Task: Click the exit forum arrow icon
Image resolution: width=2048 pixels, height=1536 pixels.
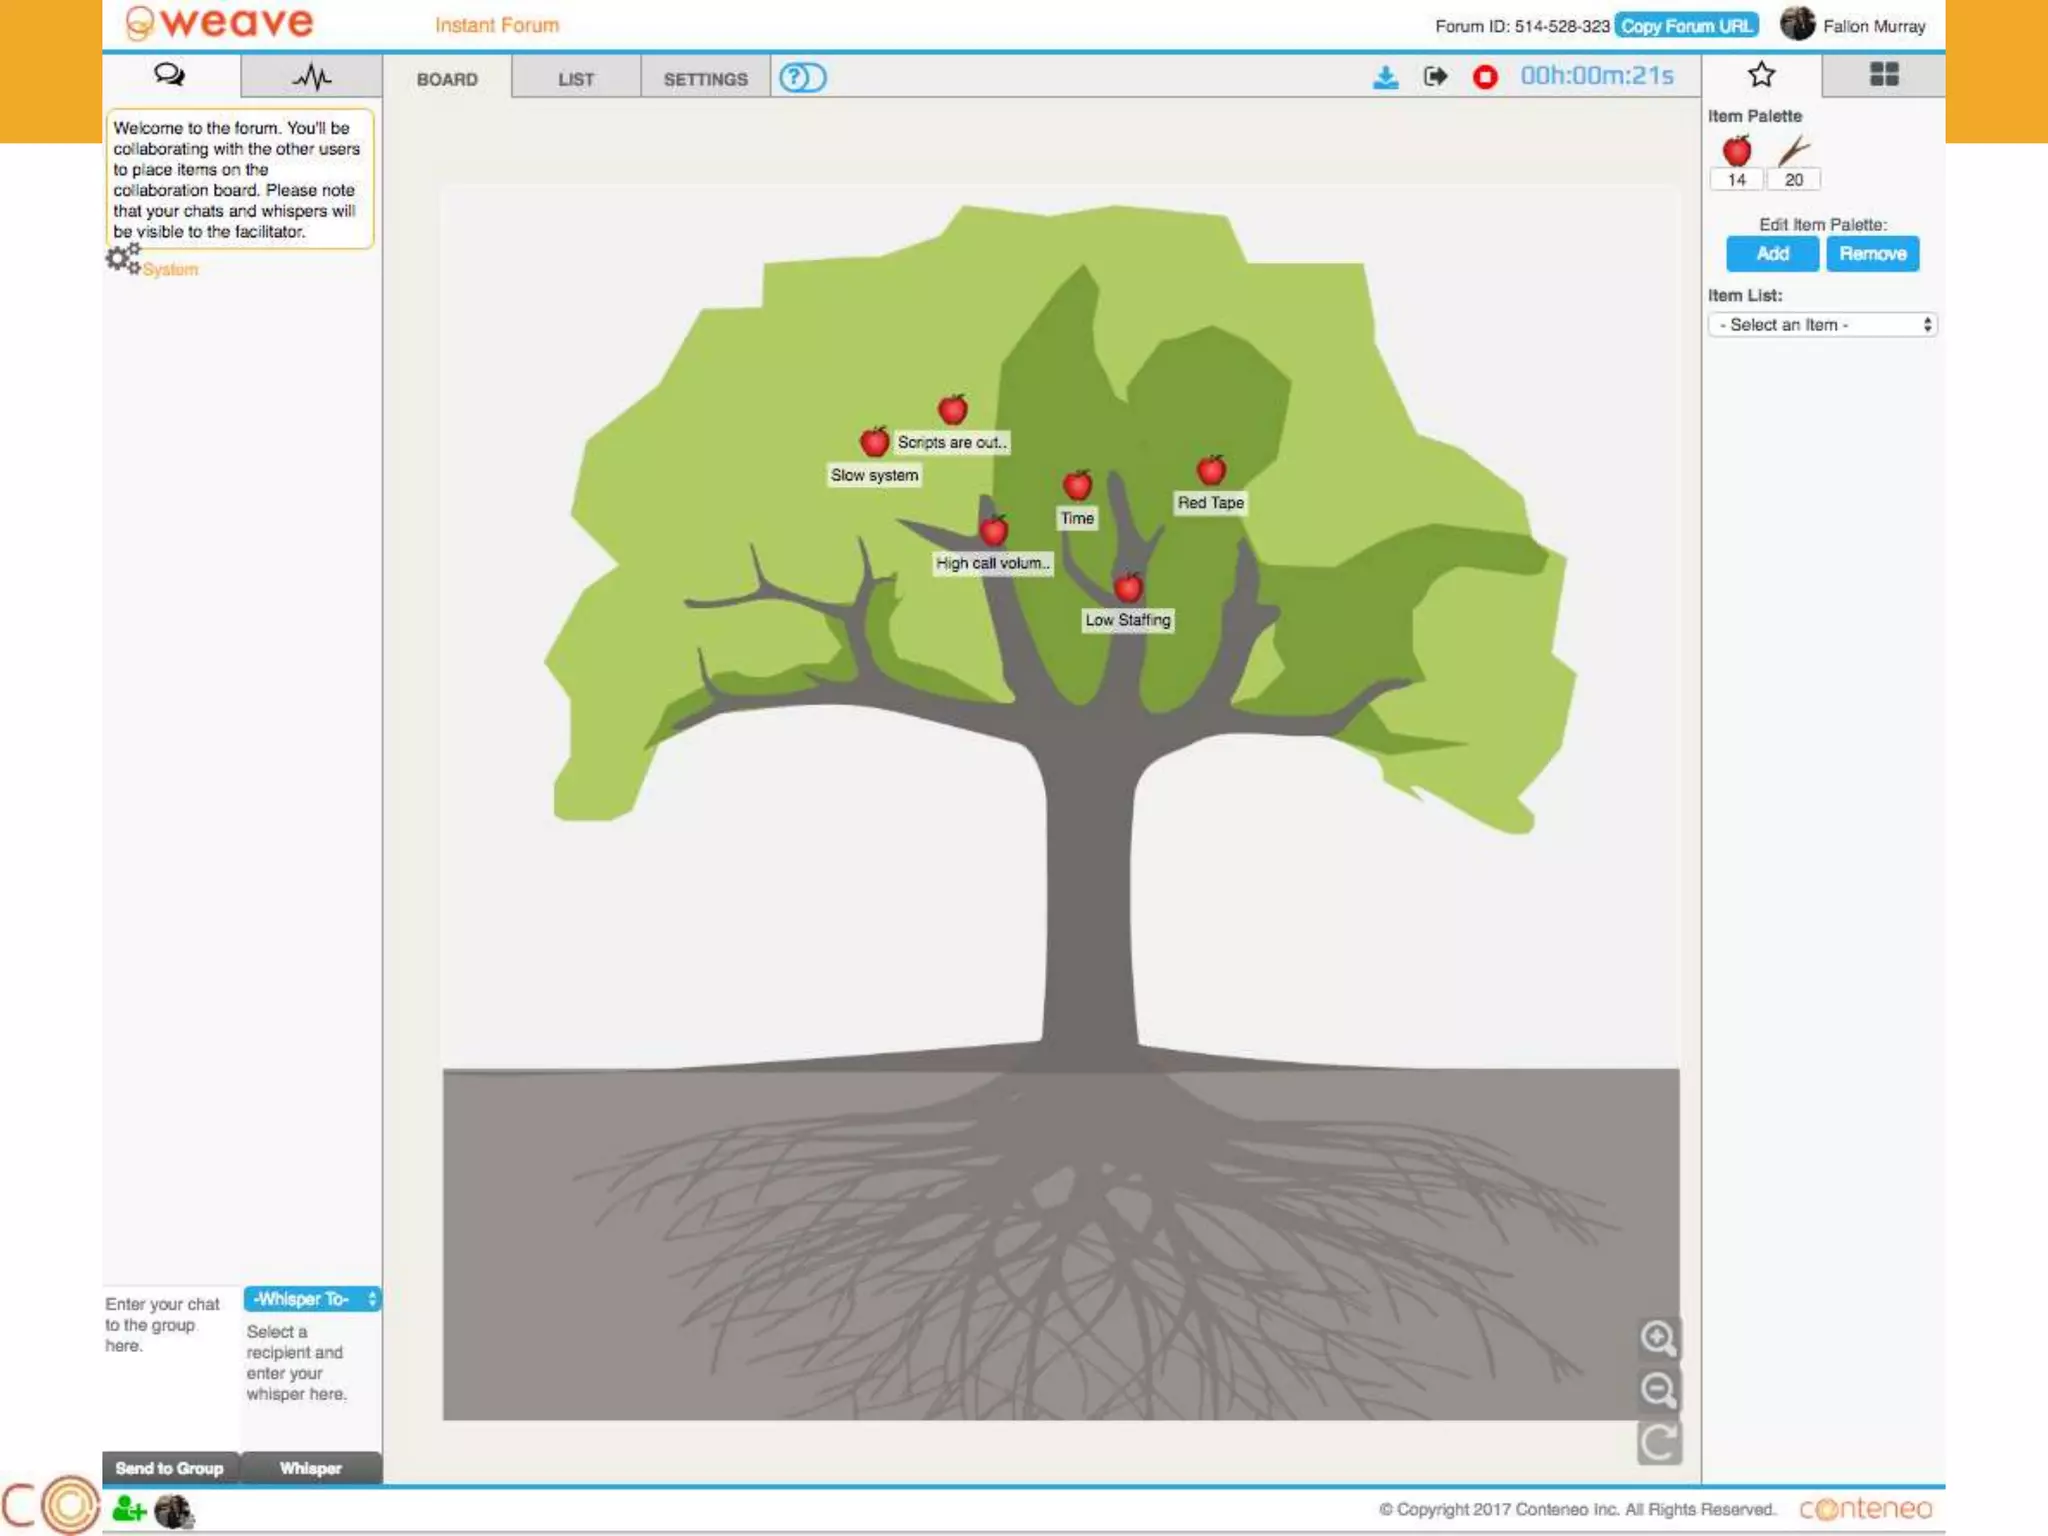Action: [x=1435, y=77]
